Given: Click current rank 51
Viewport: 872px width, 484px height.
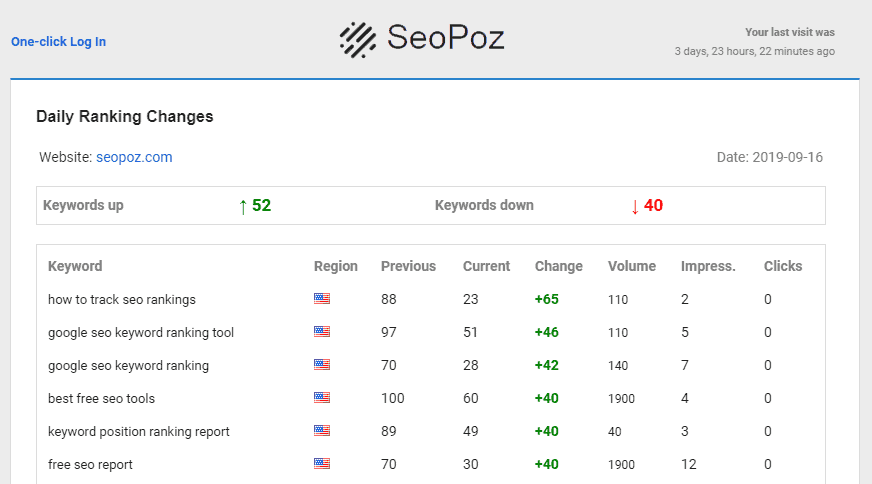Looking at the screenshot, I should (470, 332).
